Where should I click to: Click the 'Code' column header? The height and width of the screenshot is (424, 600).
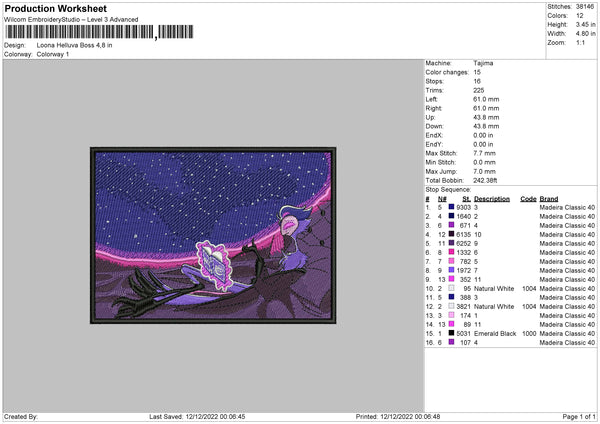tap(528, 199)
